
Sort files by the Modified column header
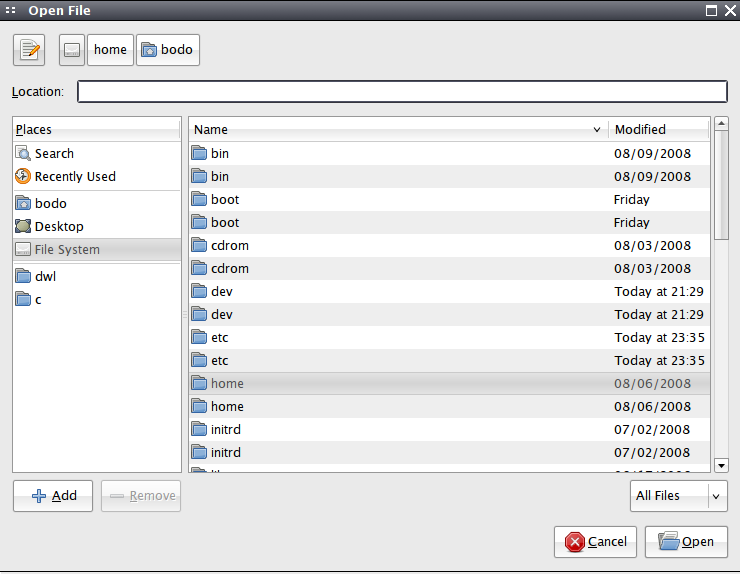[657, 129]
